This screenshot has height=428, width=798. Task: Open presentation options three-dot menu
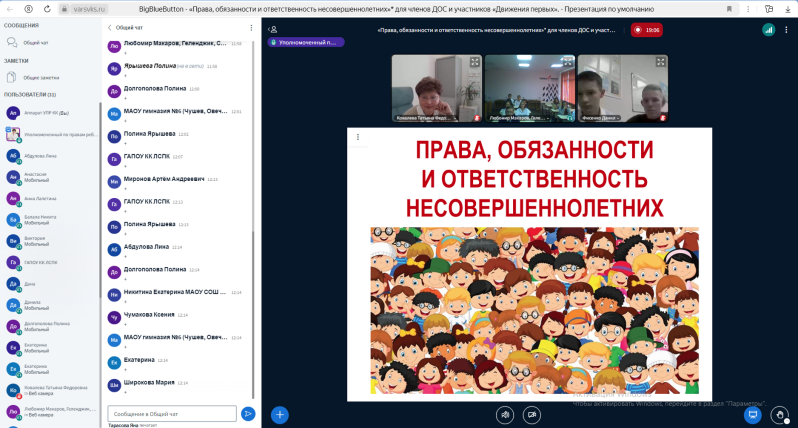pos(357,137)
